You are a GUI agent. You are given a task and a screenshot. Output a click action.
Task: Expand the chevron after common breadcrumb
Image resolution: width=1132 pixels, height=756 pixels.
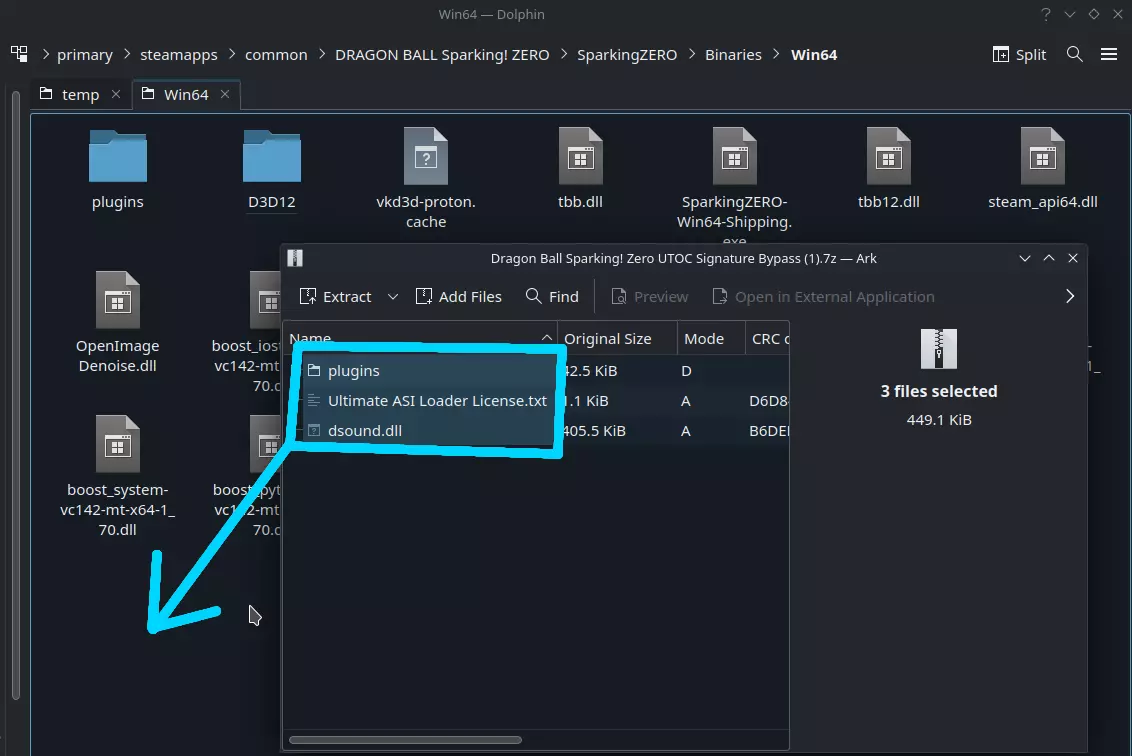[x=322, y=54]
